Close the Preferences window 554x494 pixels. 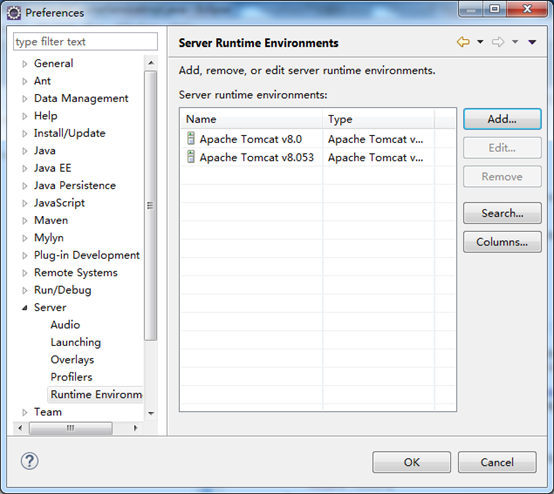coord(527,9)
